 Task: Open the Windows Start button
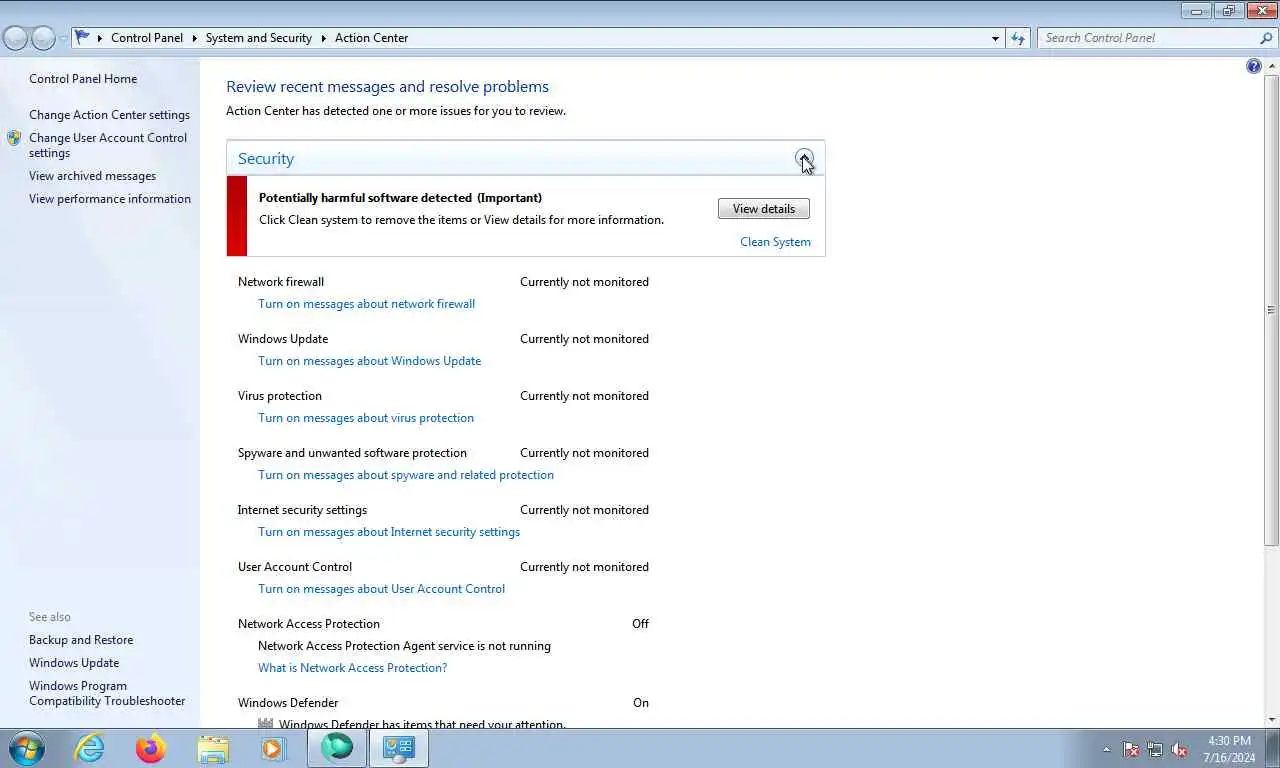pyautogui.click(x=26, y=748)
